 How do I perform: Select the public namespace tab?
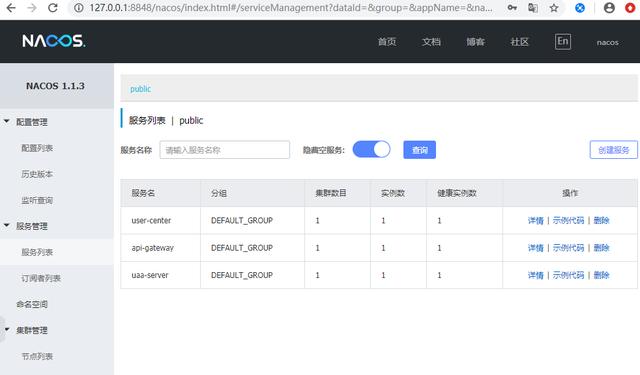pos(140,89)
